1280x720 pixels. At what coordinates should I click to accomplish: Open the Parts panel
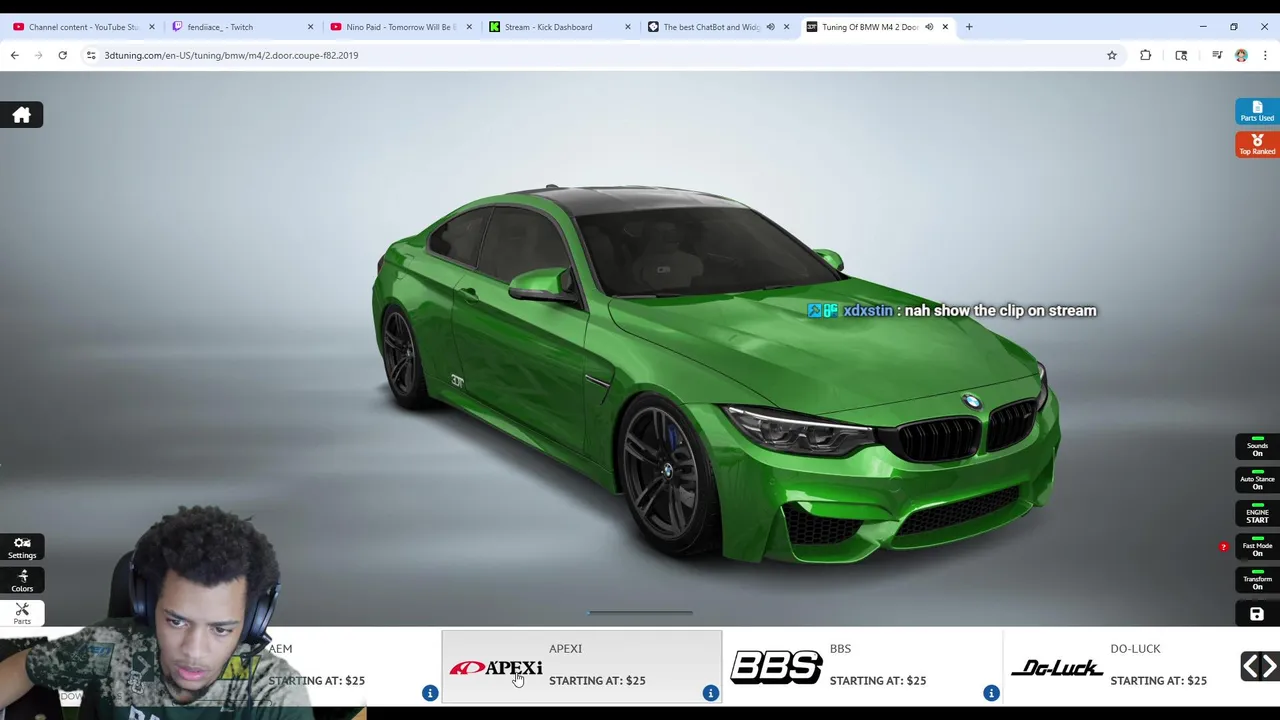tap(22, 614)
